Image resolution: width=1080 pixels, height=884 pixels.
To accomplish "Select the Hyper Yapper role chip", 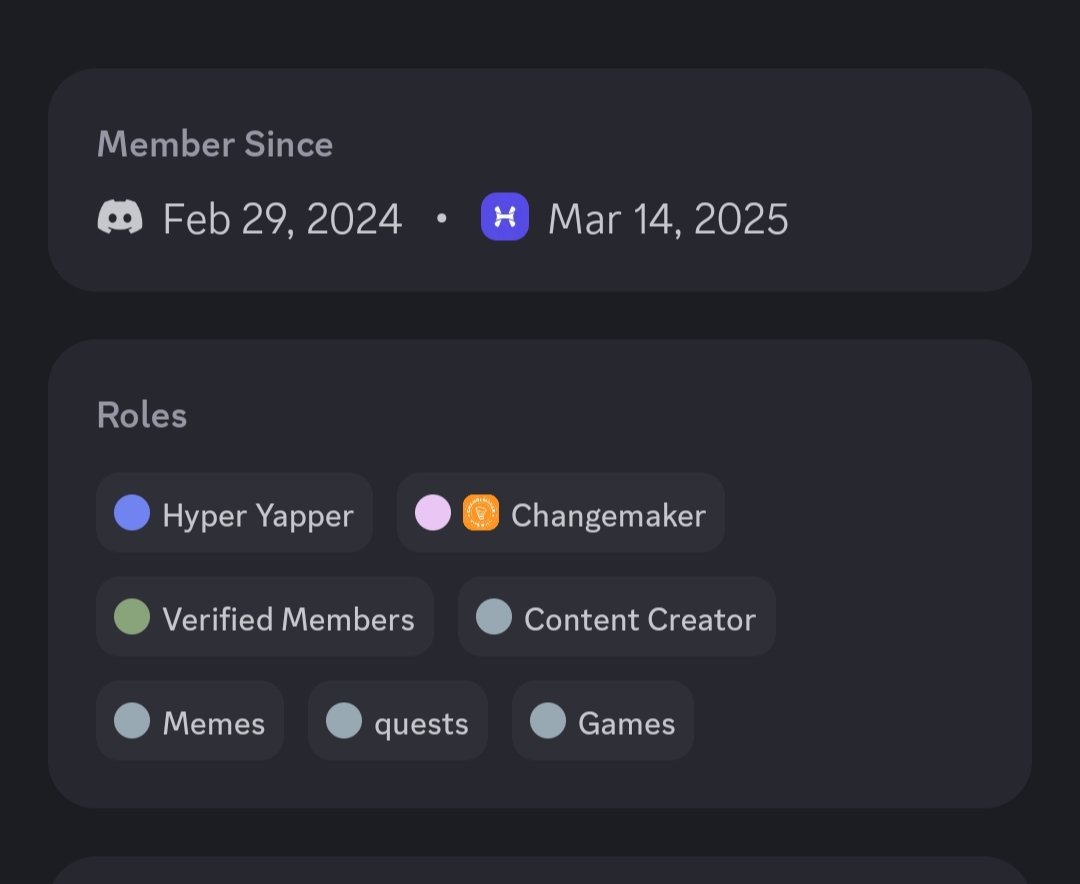I will click(x=235, y=513).
